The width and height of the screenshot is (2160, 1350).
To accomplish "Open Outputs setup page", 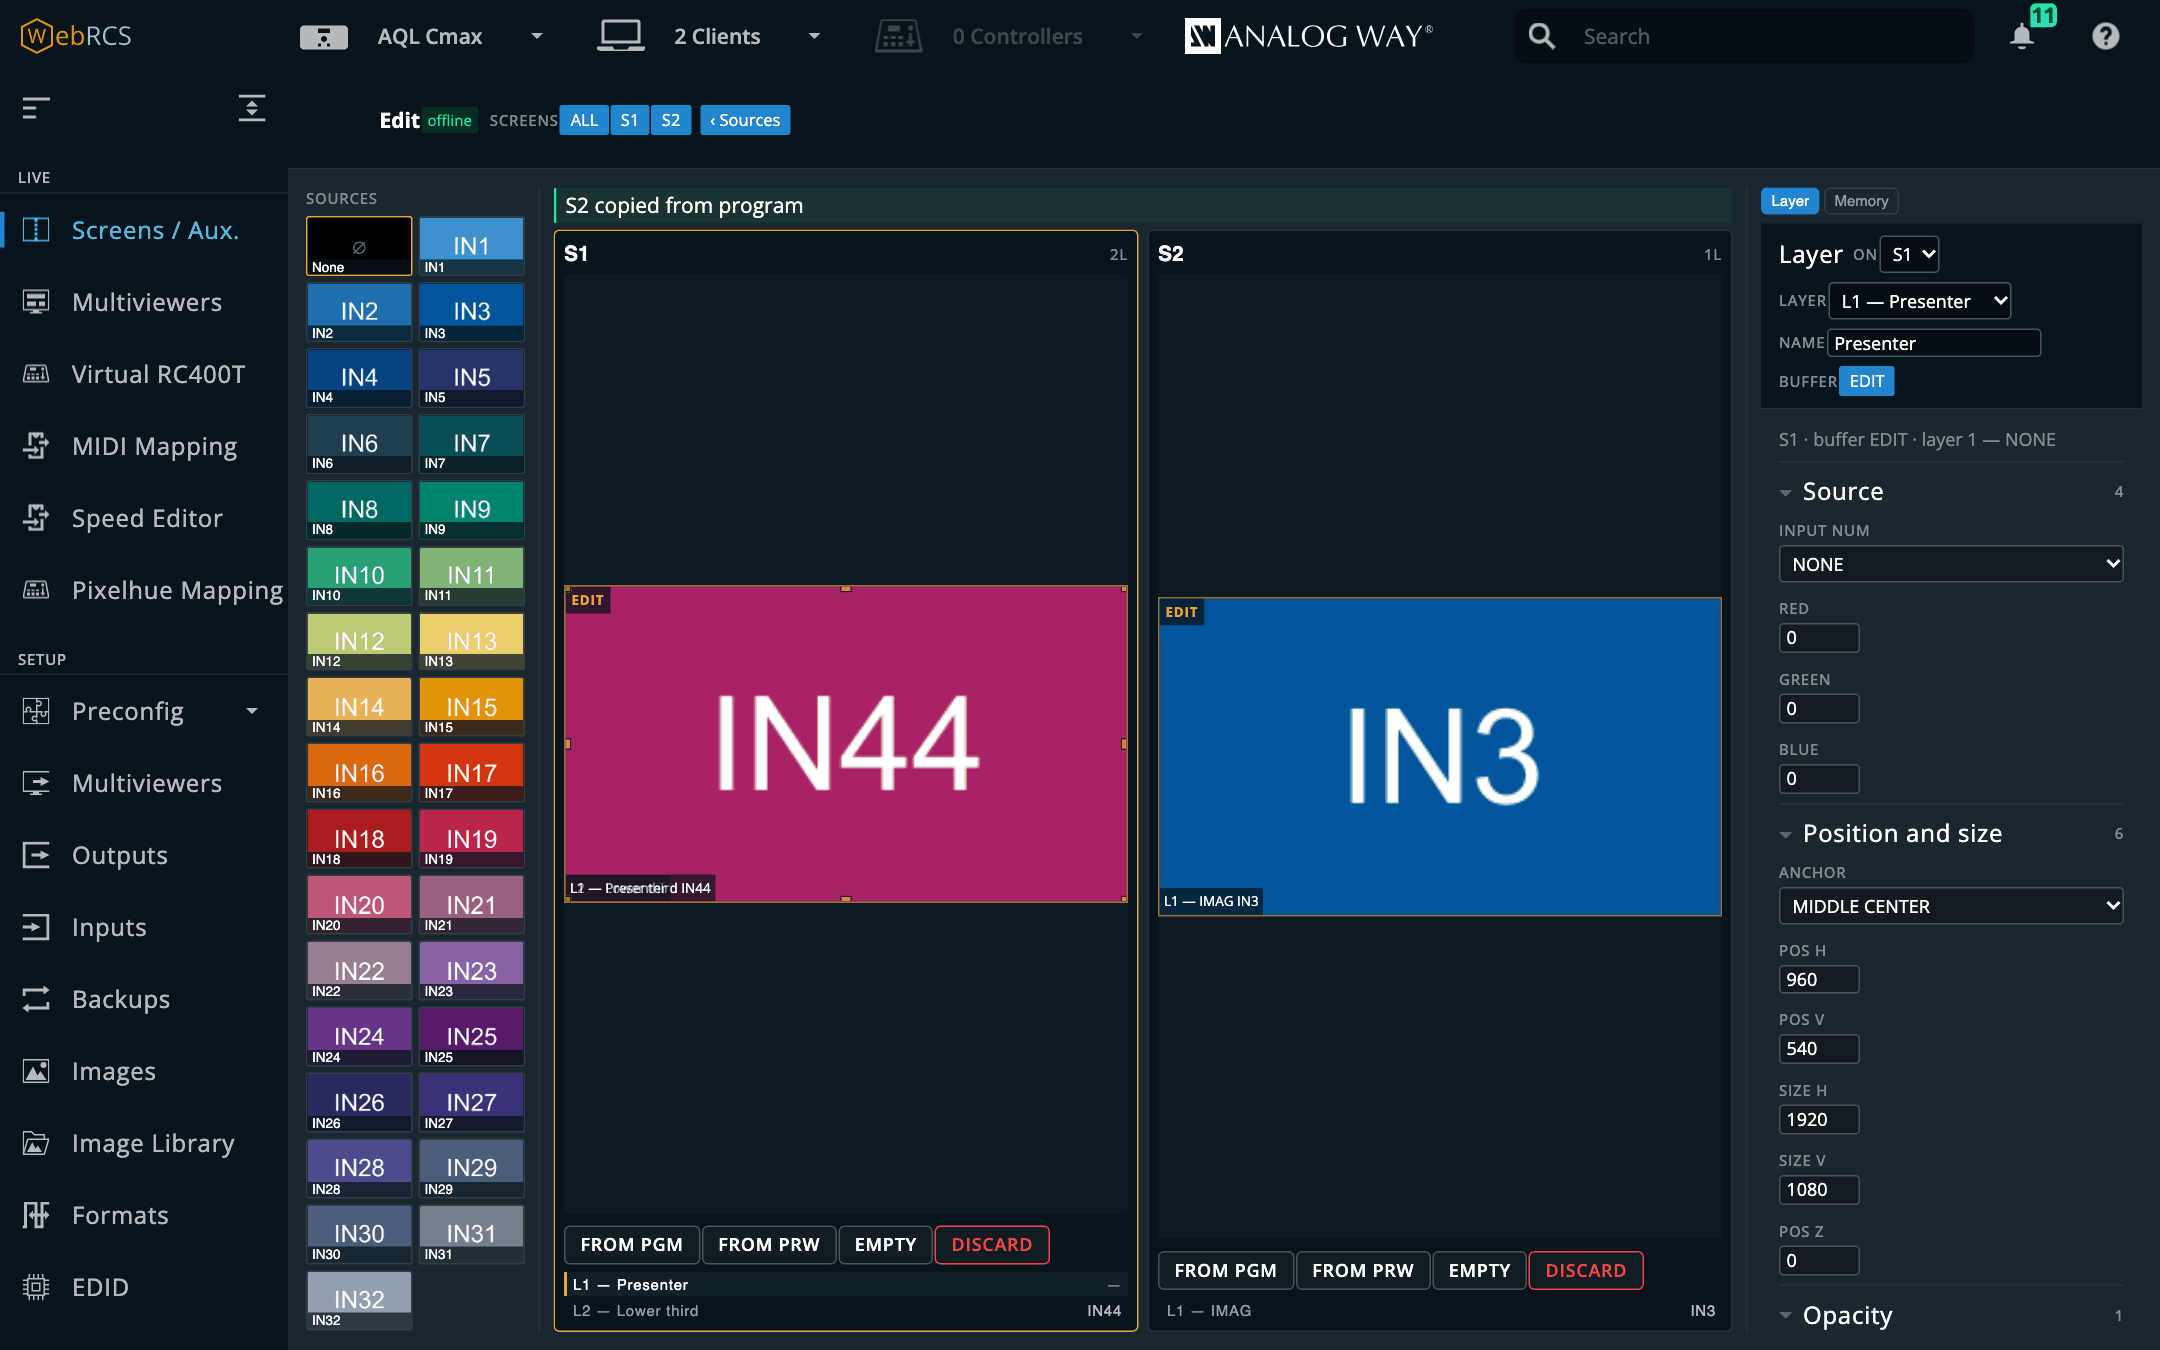I will coord(144,855).
